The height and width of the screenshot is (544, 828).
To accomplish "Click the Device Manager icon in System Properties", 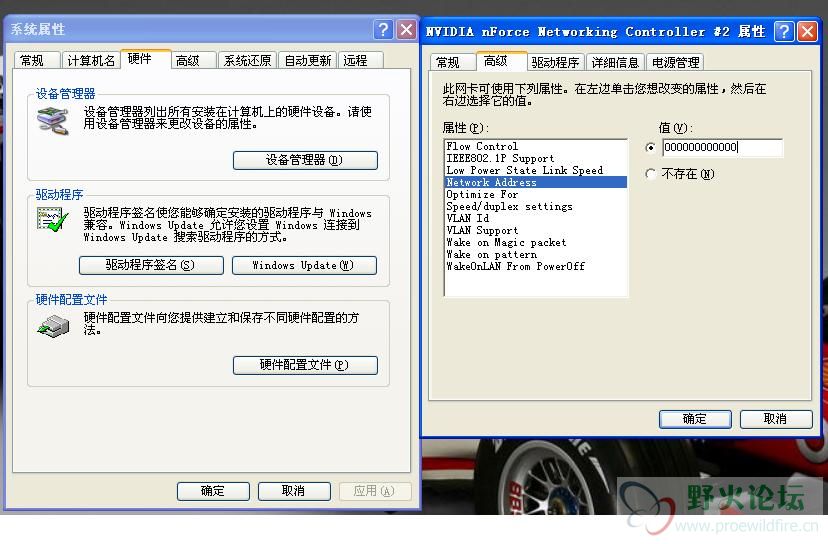I will click(53, 120).
